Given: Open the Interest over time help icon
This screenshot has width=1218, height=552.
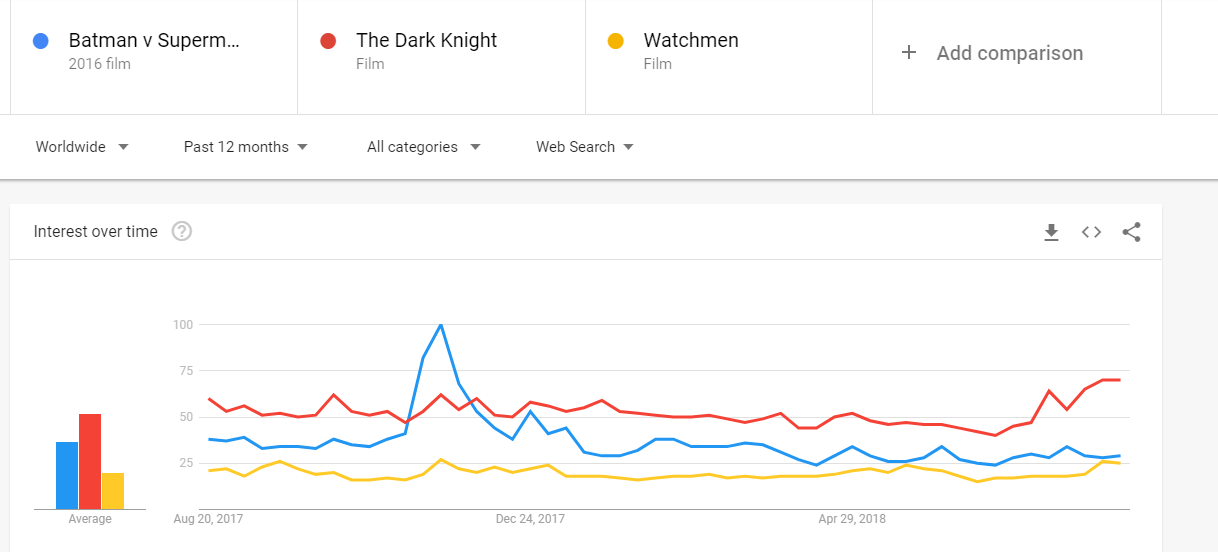Looking at the screenshot, I should (181, 231).
